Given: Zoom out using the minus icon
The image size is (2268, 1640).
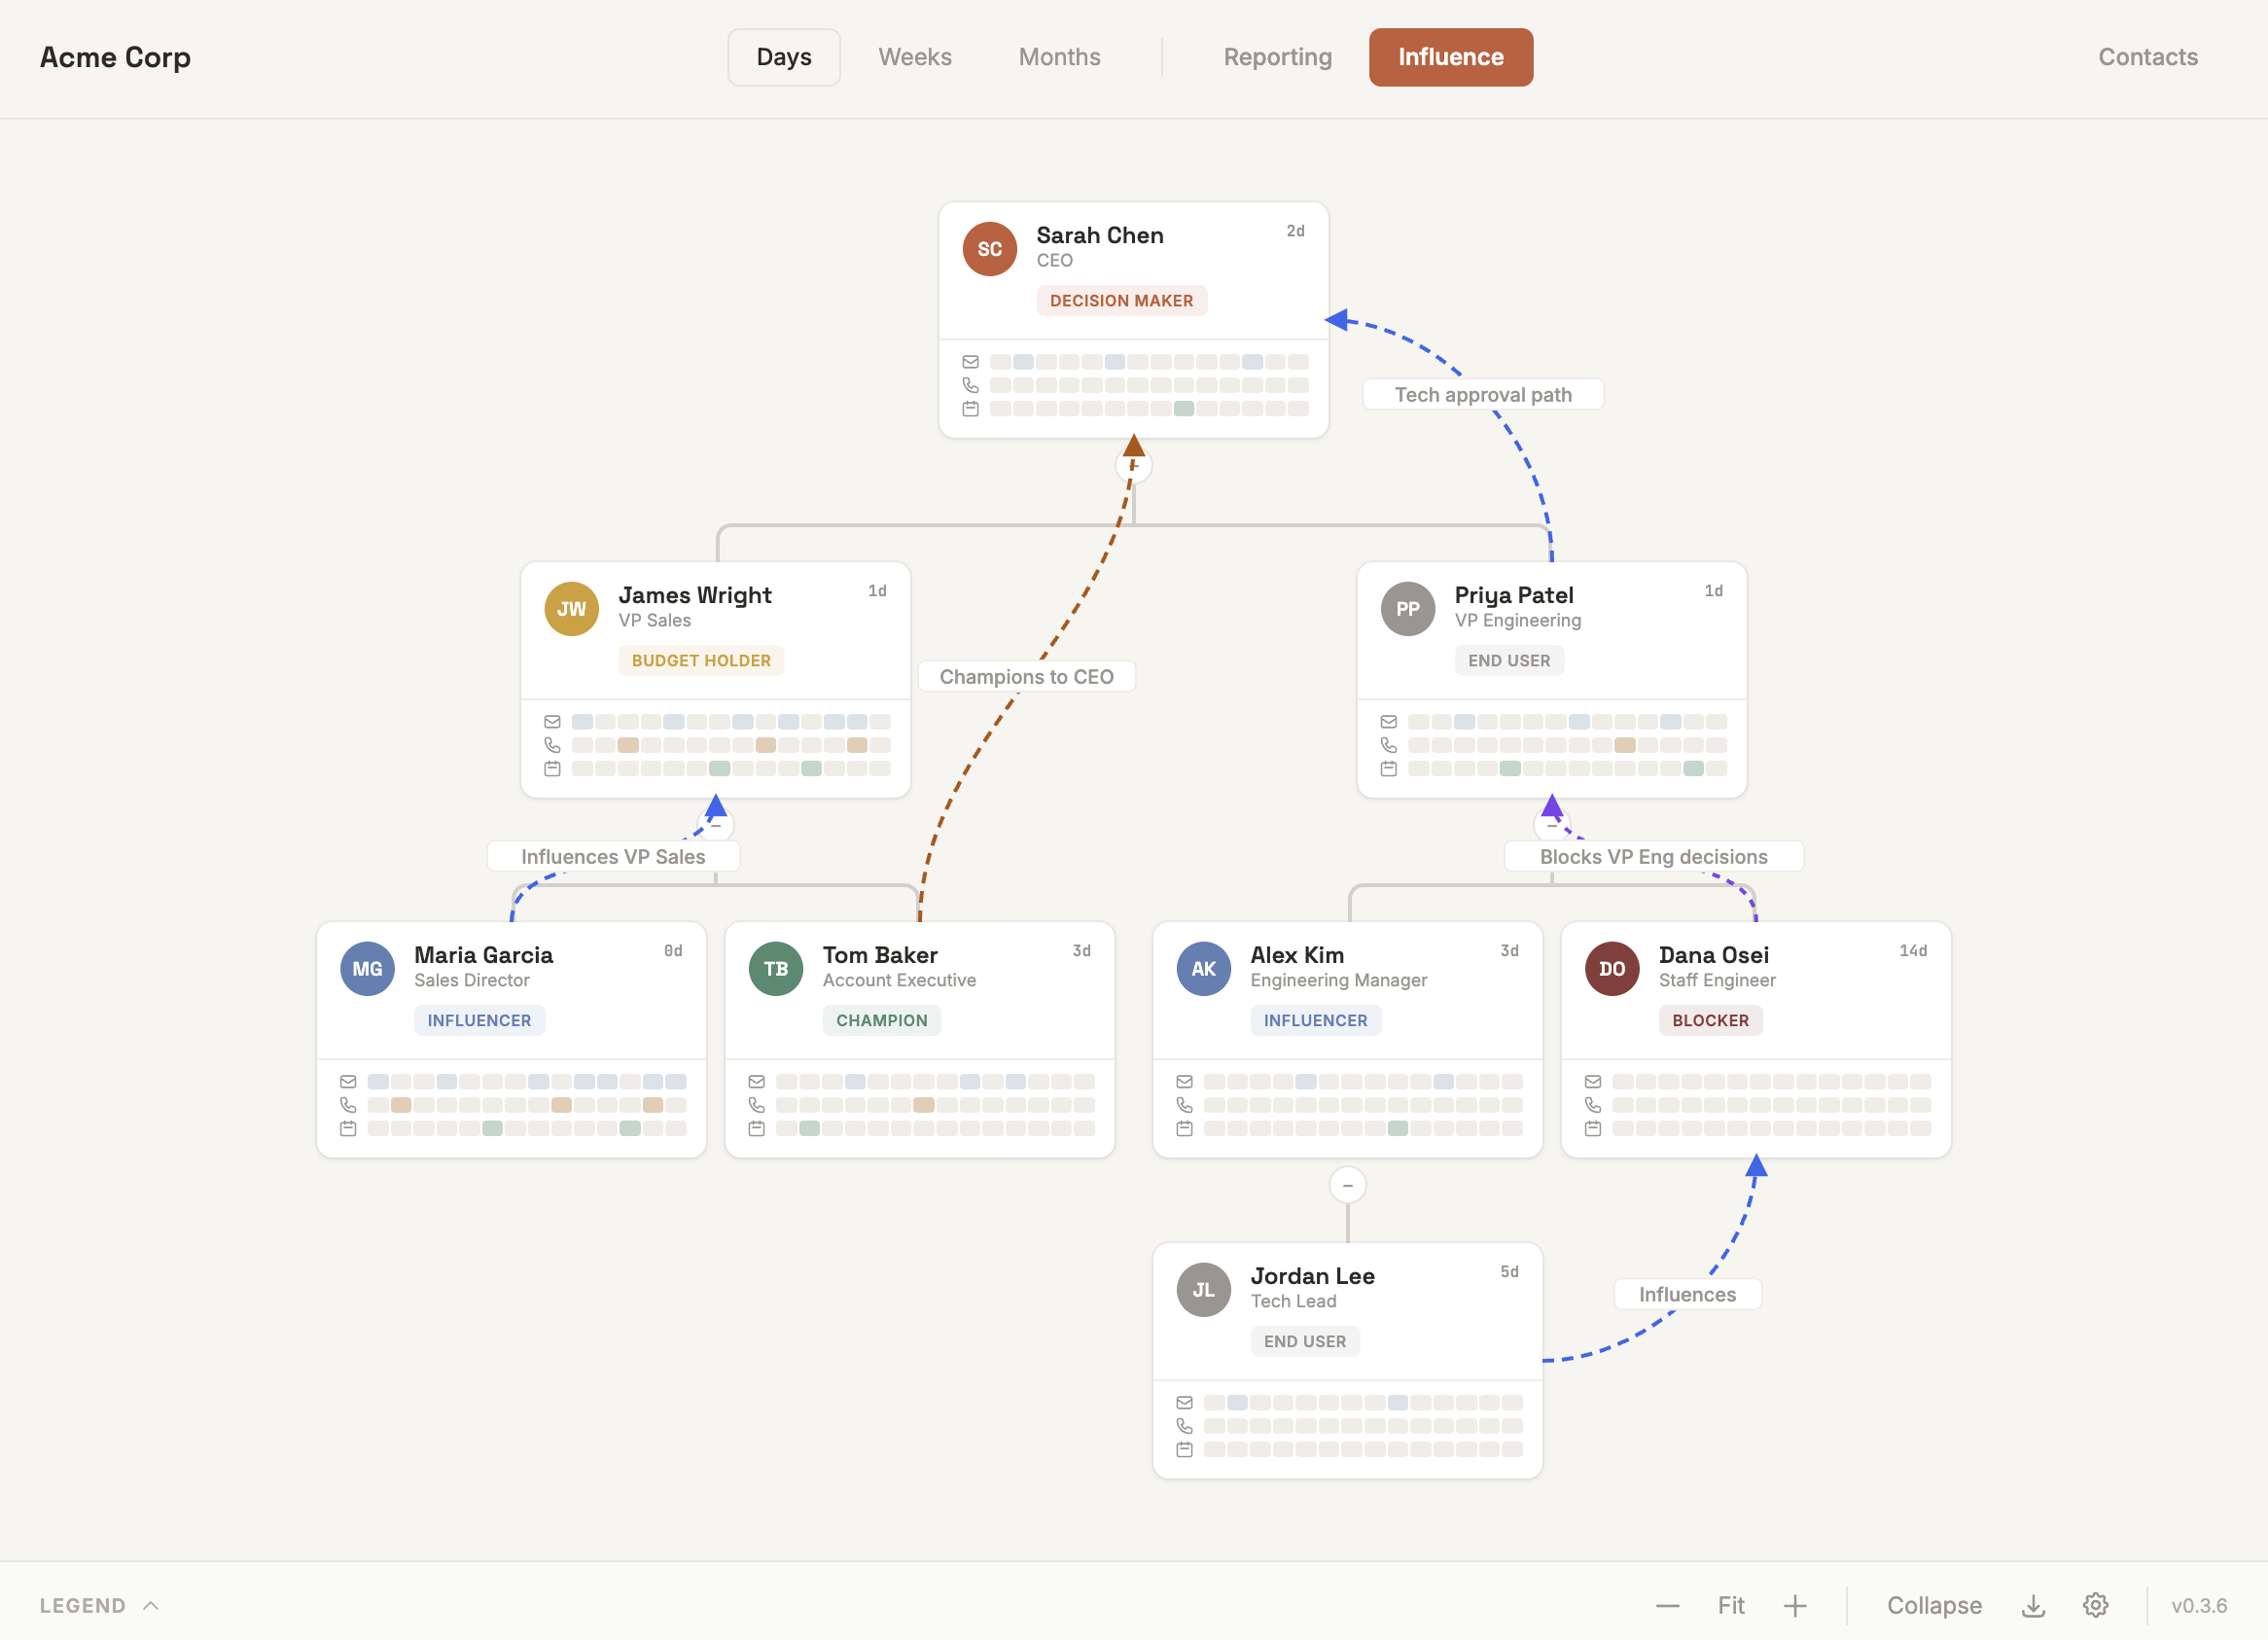Looking at the screenshot, I should pyautogui.click(x=1666, y=1604).
